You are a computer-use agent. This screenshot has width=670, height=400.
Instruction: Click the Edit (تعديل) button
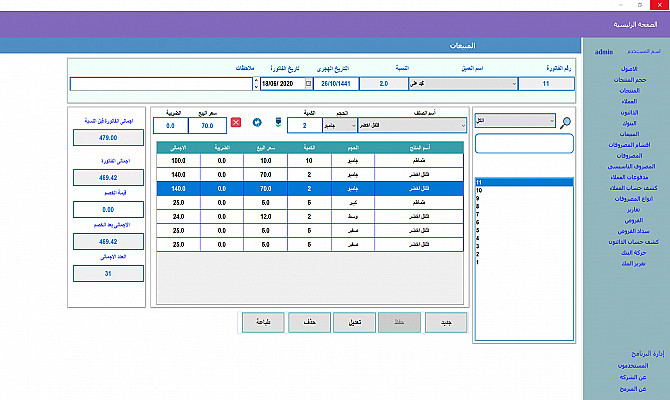pos(355,322)
